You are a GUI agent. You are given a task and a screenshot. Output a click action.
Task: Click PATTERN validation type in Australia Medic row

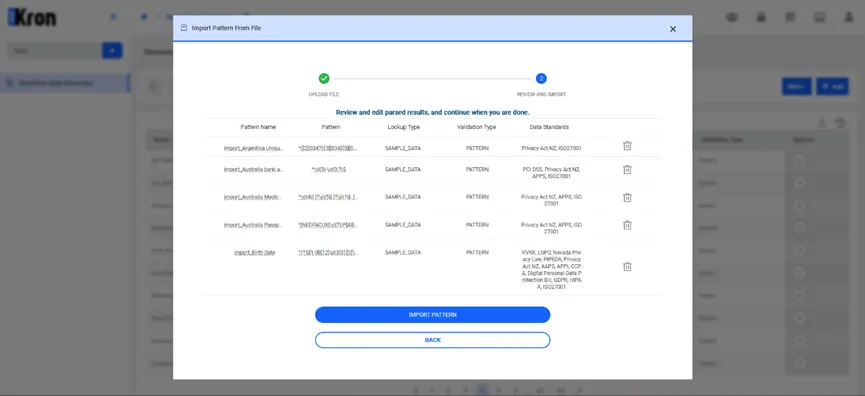477,197
